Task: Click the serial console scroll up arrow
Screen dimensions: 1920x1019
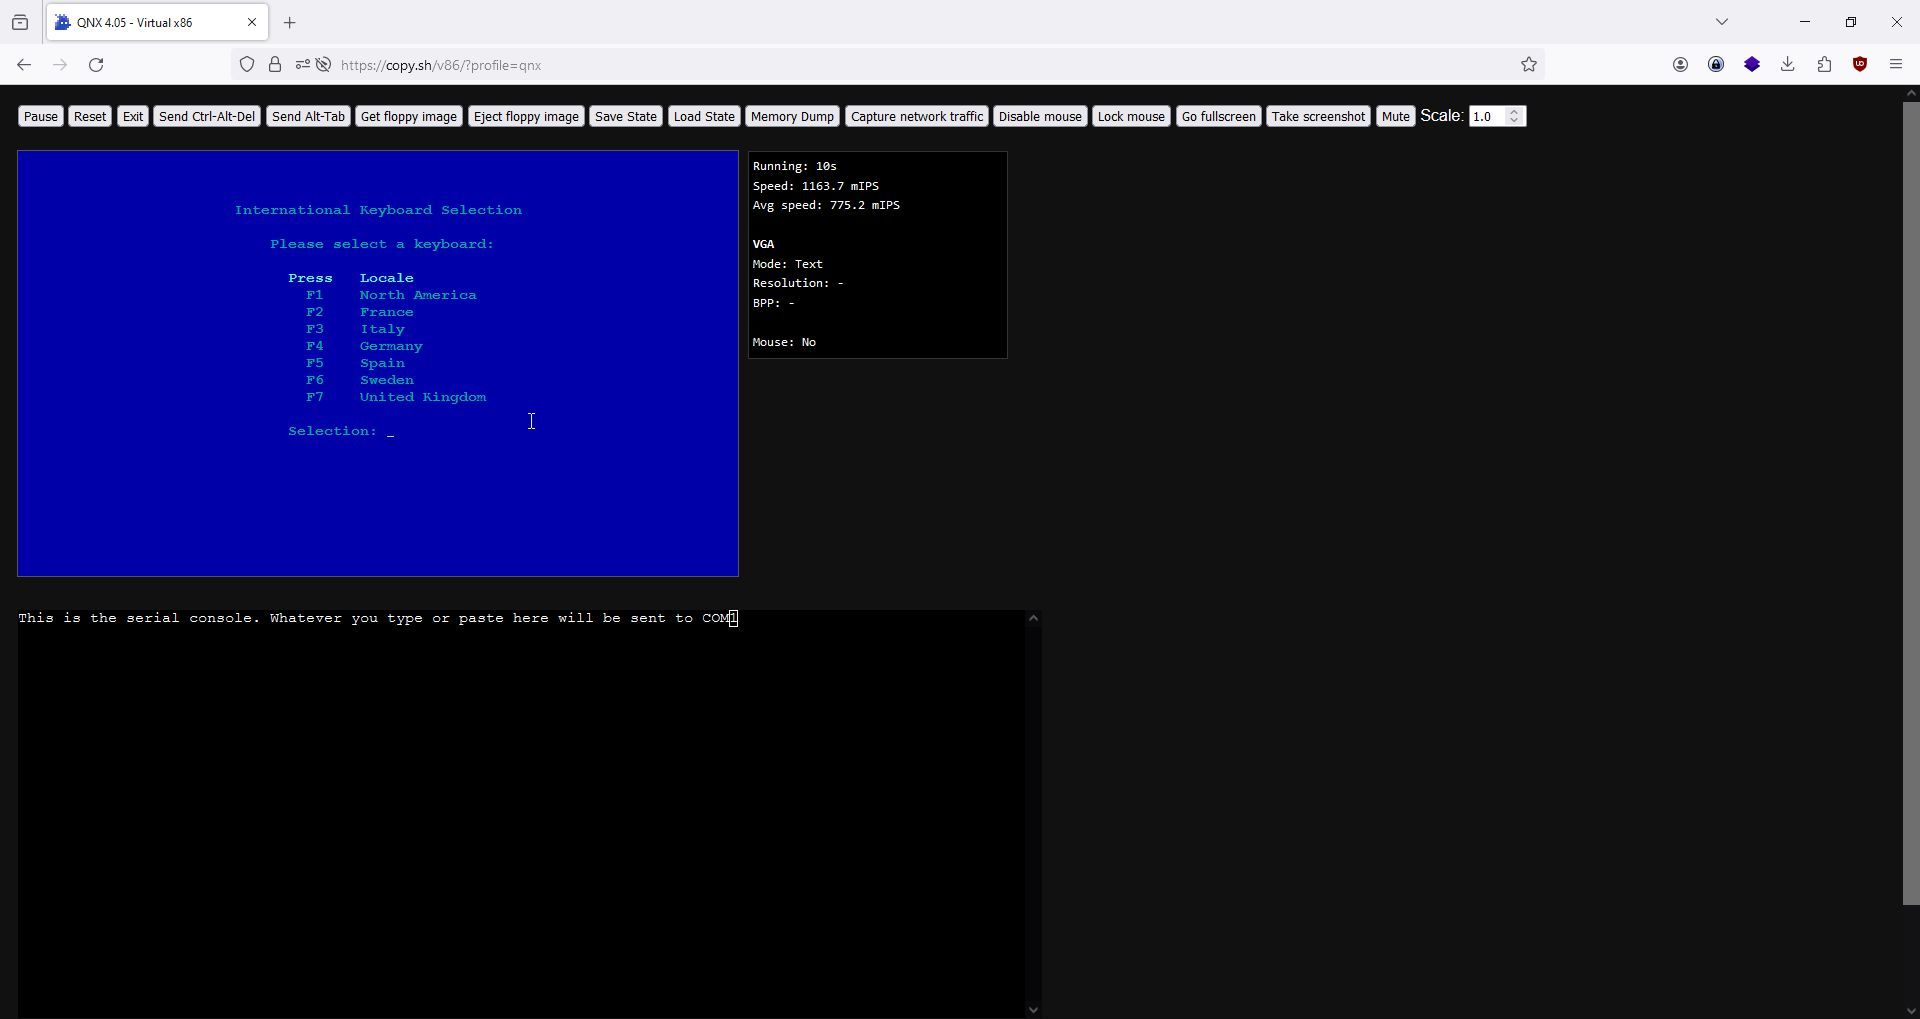Action: pos(1033,618)
